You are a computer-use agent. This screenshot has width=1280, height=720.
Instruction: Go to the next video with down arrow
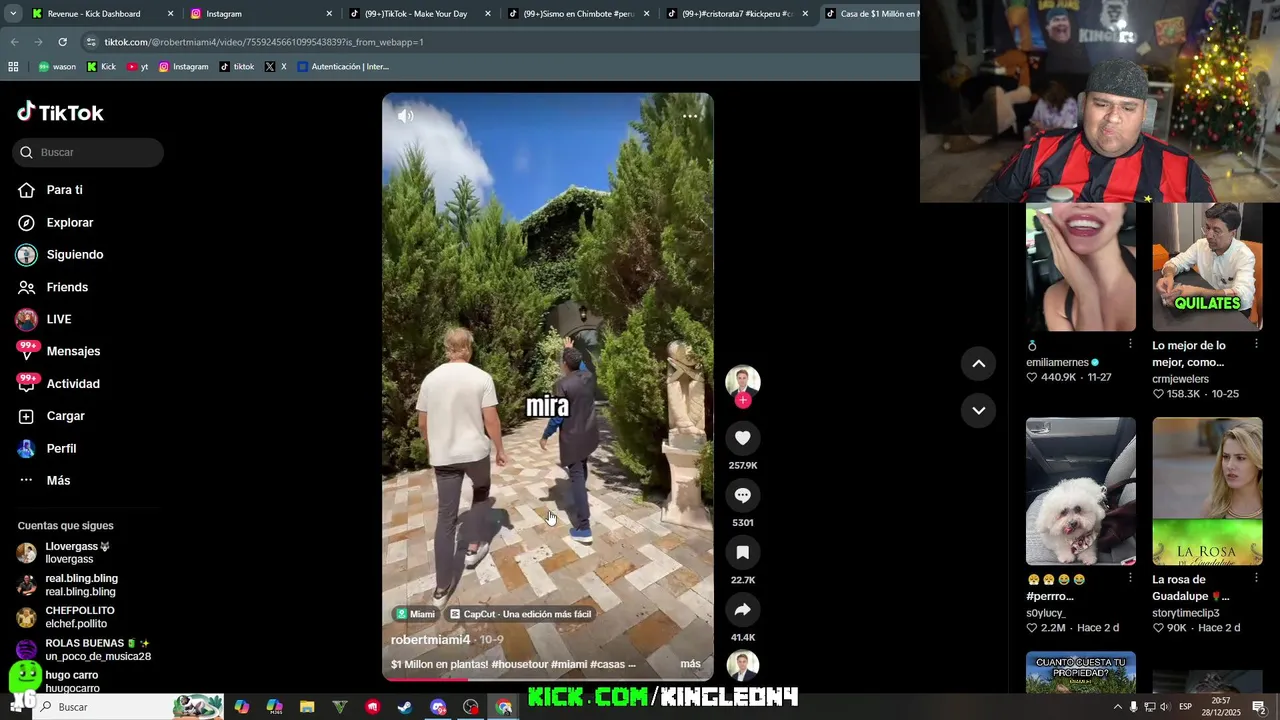pyautogui.click(x=978, y=410)
